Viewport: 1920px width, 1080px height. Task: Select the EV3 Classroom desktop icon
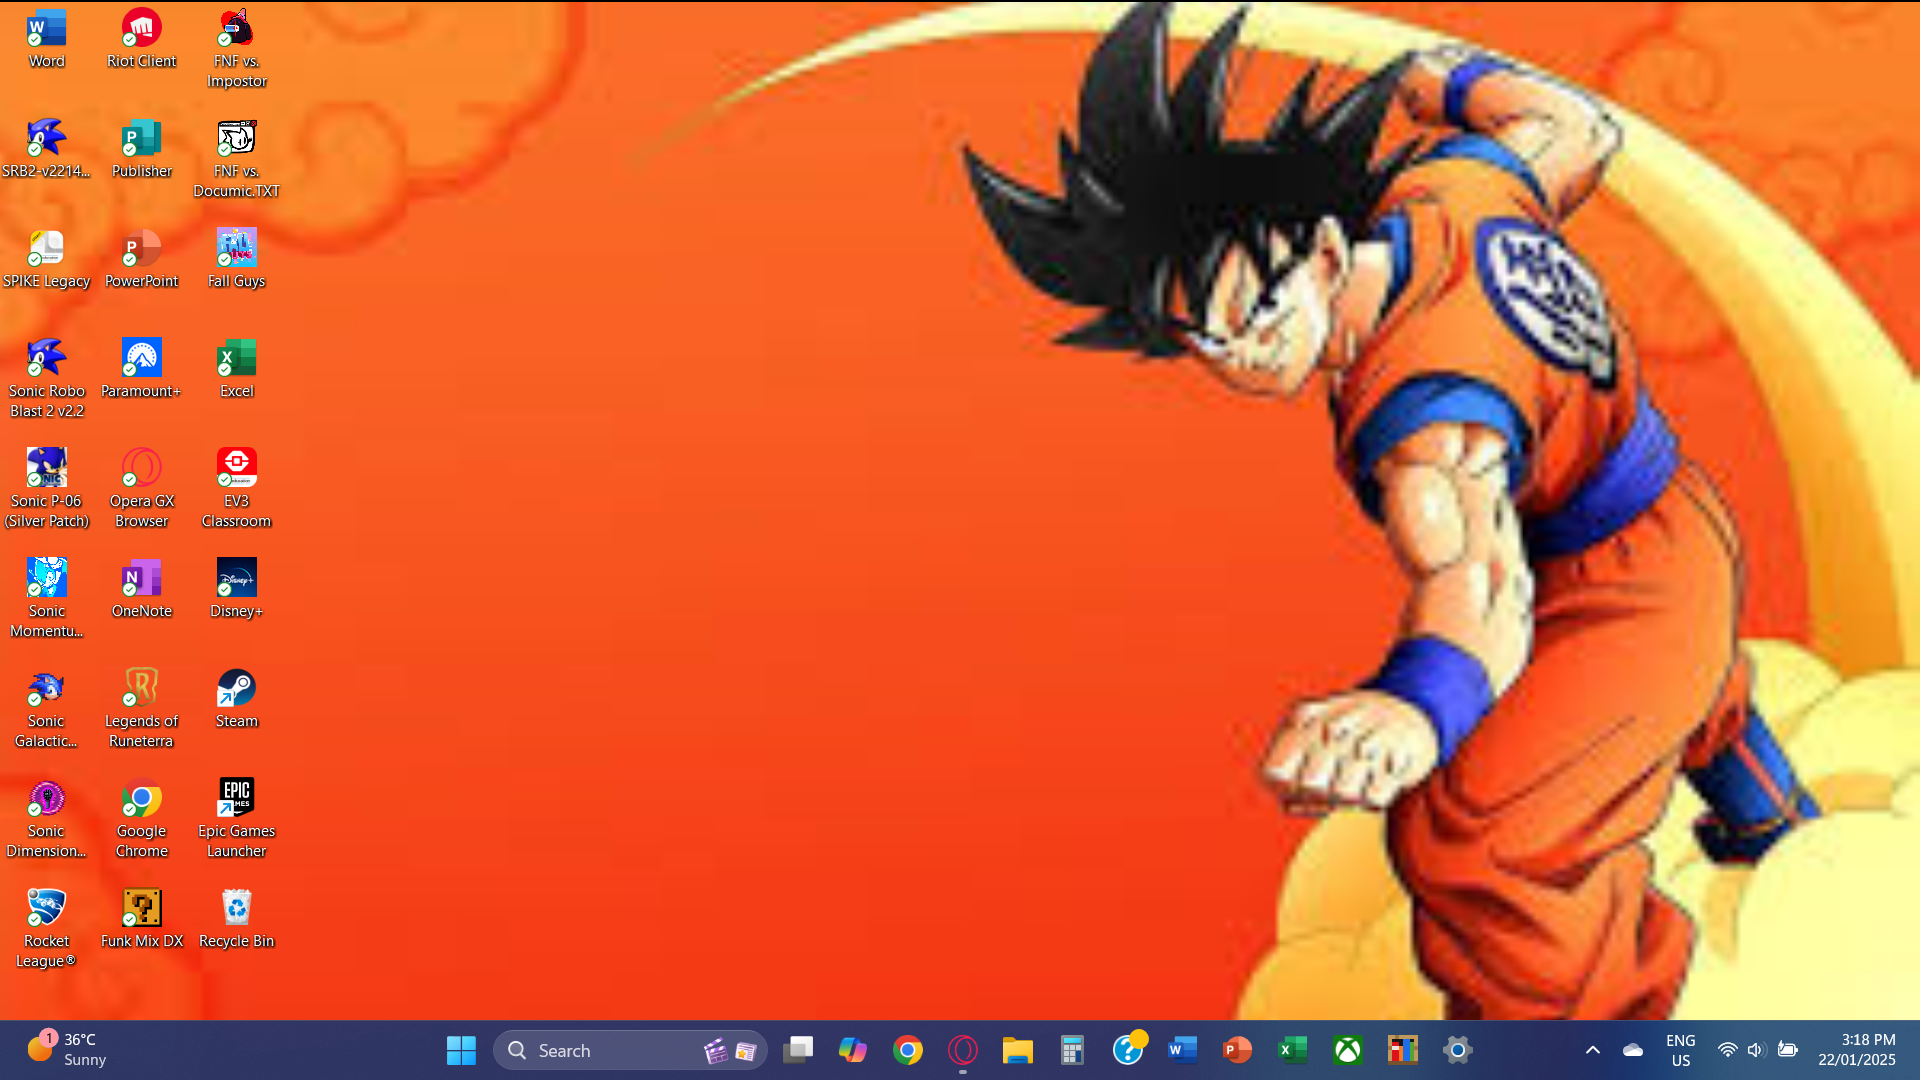[236, 490]
